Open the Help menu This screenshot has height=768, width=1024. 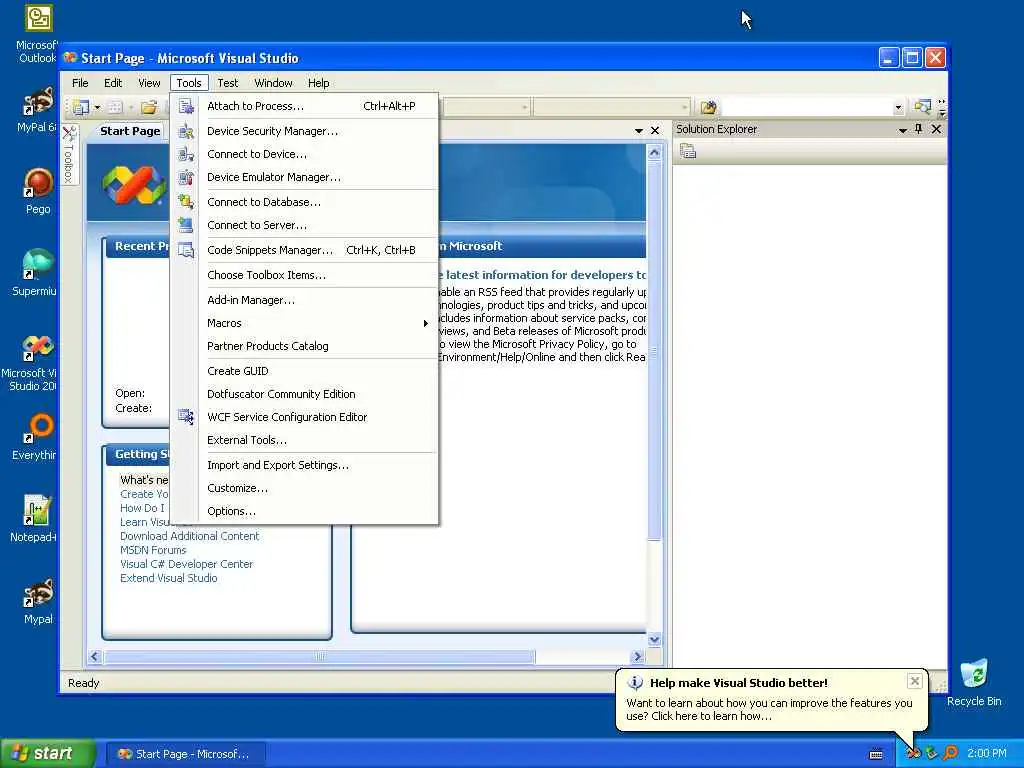click(x=318, y=83)
